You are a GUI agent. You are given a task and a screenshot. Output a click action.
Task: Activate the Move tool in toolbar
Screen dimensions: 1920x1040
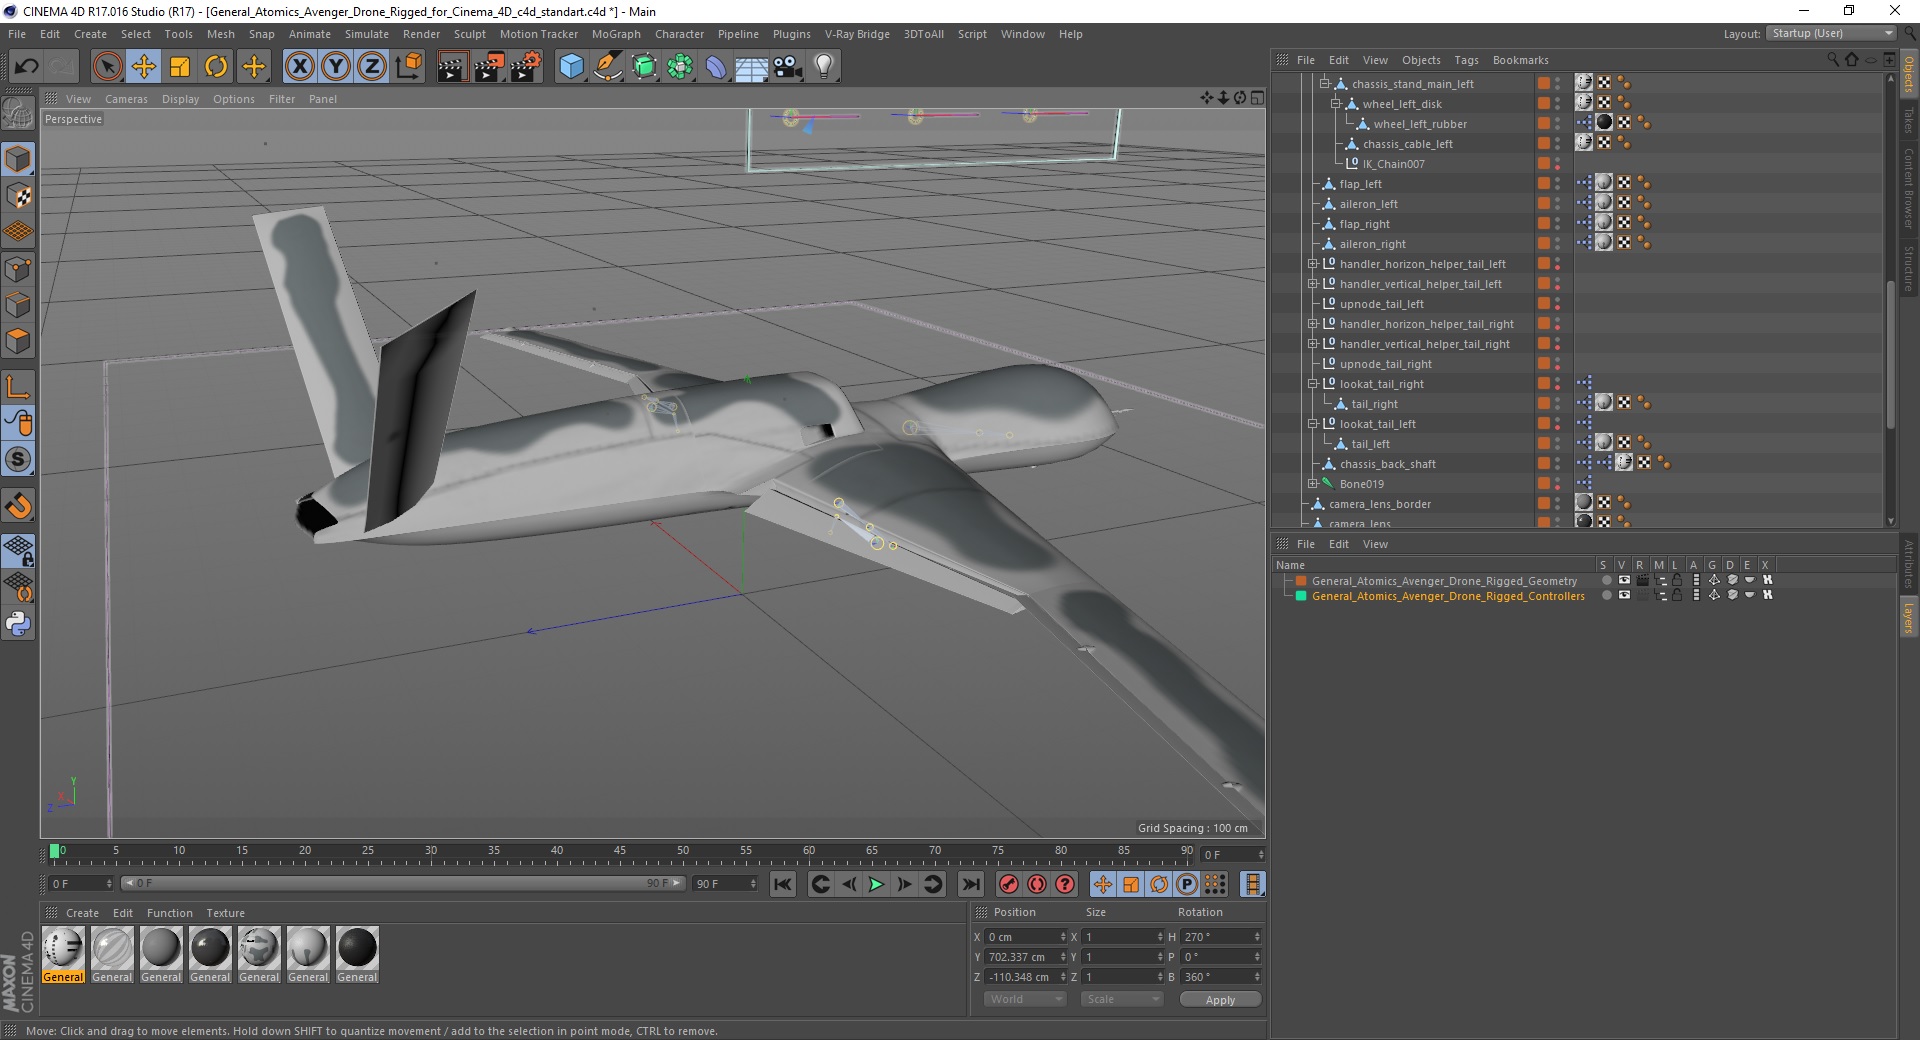144,67
